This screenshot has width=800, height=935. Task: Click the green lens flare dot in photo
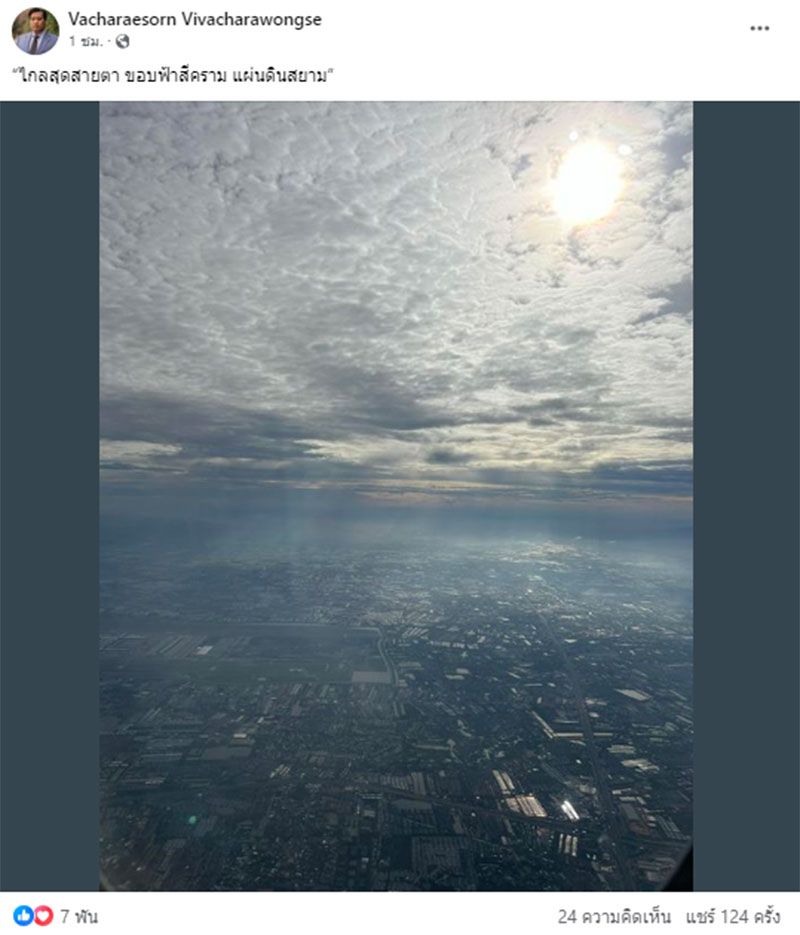point(192,820)
